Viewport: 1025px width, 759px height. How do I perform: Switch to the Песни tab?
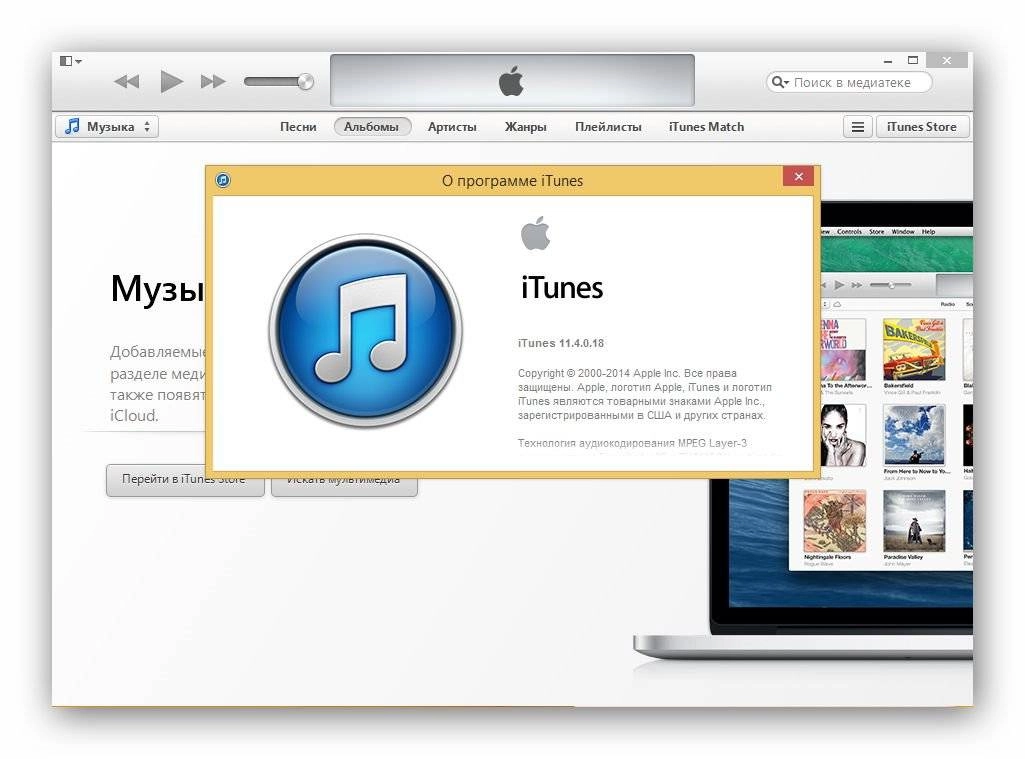point(298,127)
